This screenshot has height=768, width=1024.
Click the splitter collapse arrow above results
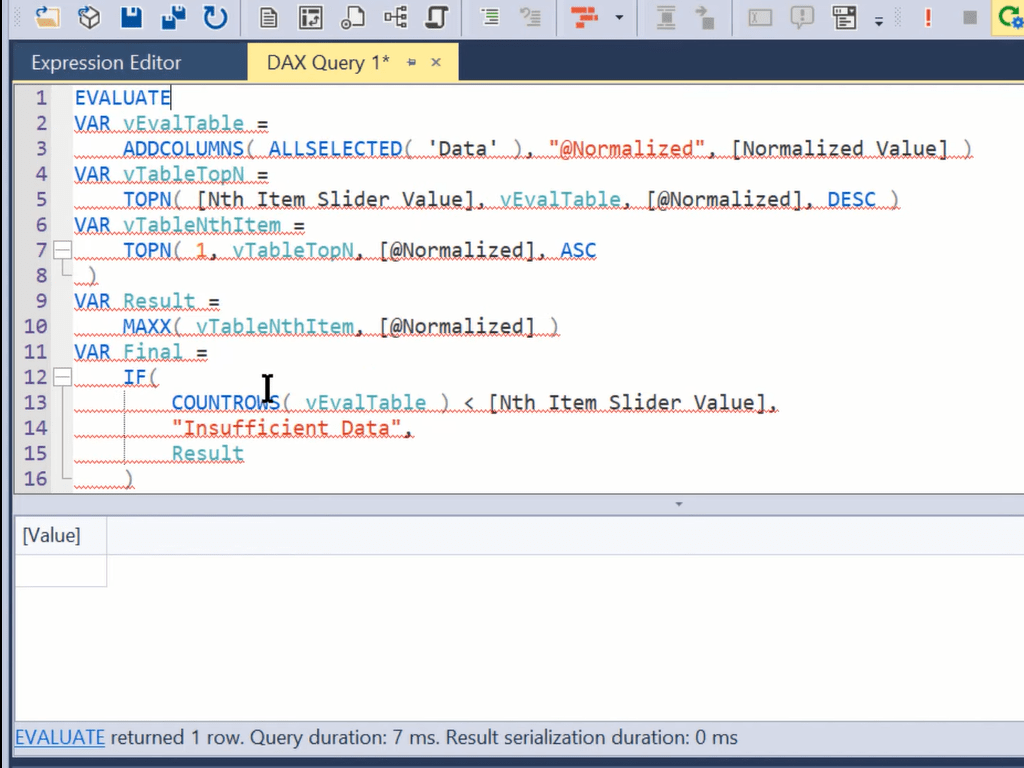[679, 504]
